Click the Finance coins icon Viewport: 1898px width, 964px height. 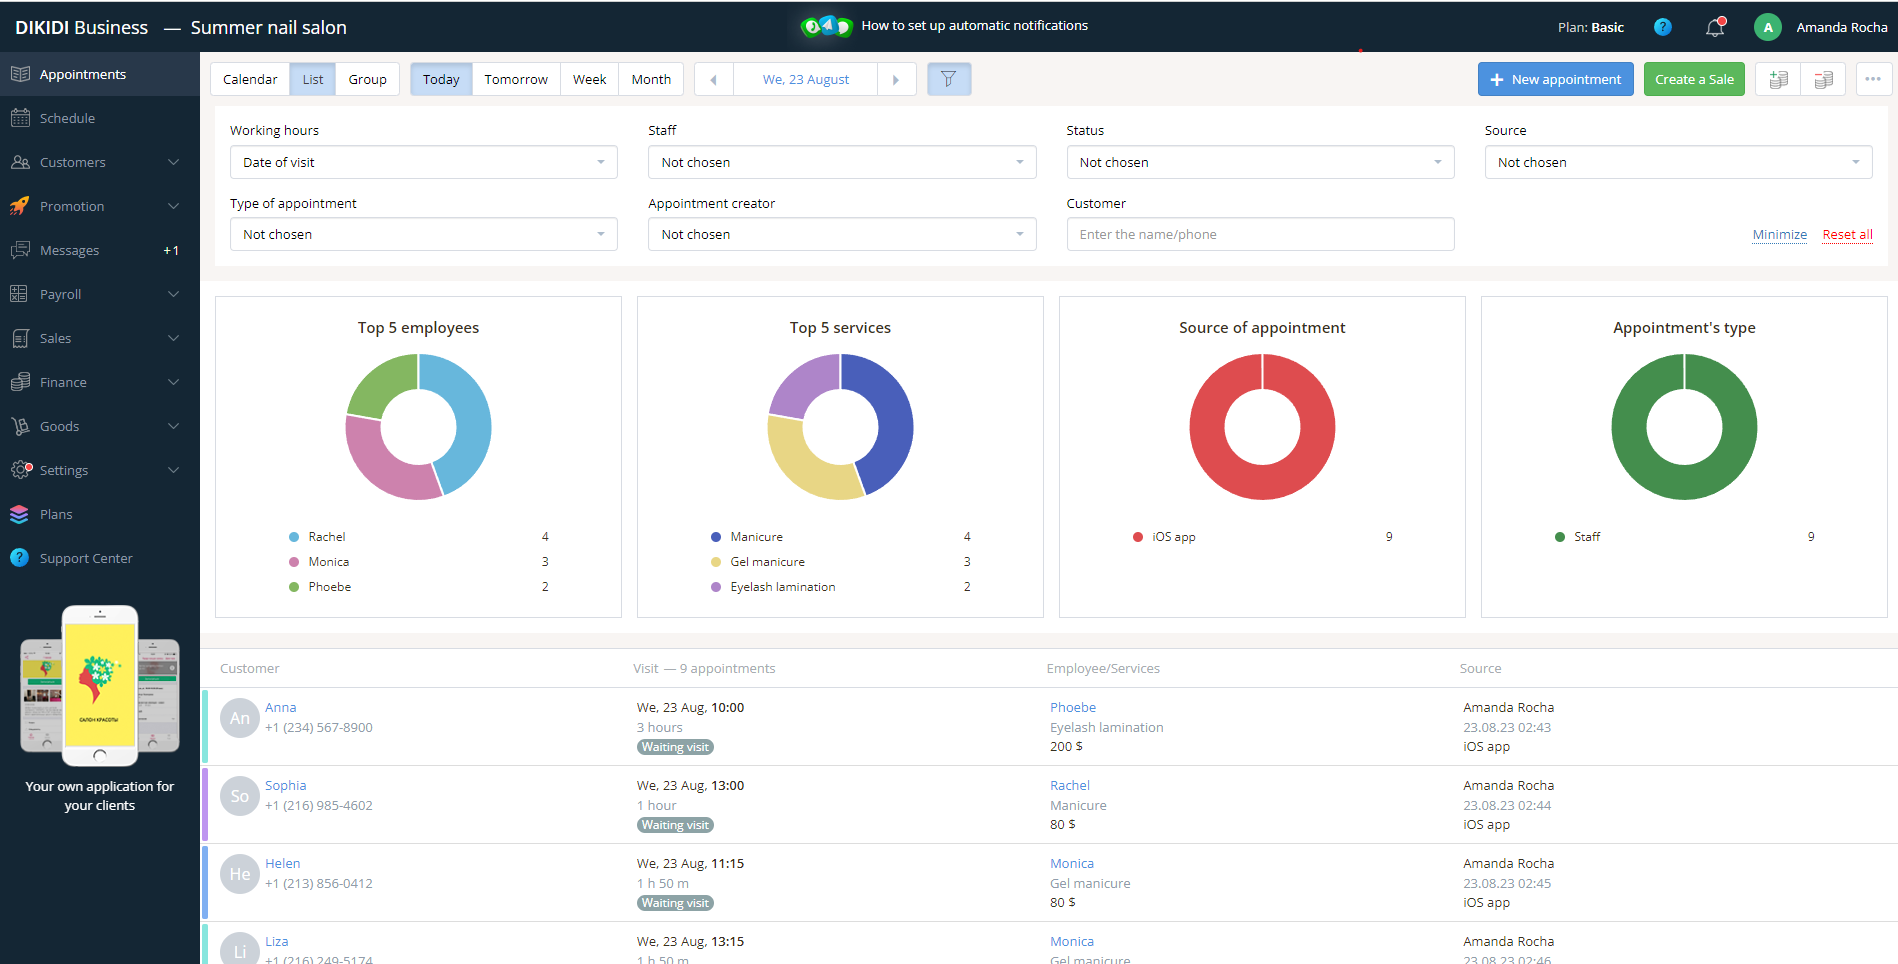pos(20,382)
